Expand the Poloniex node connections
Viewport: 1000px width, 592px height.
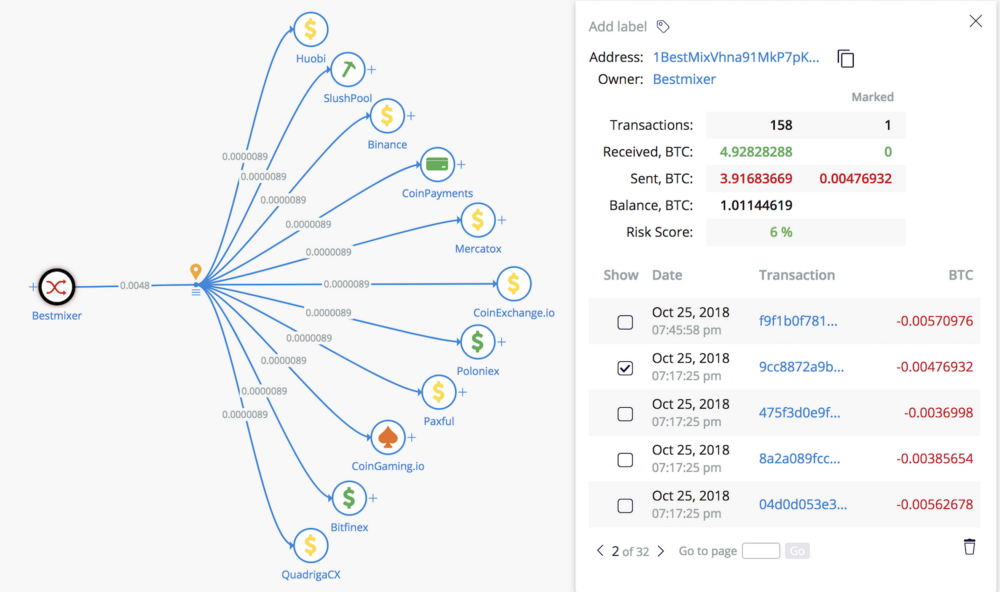(502, 342)
